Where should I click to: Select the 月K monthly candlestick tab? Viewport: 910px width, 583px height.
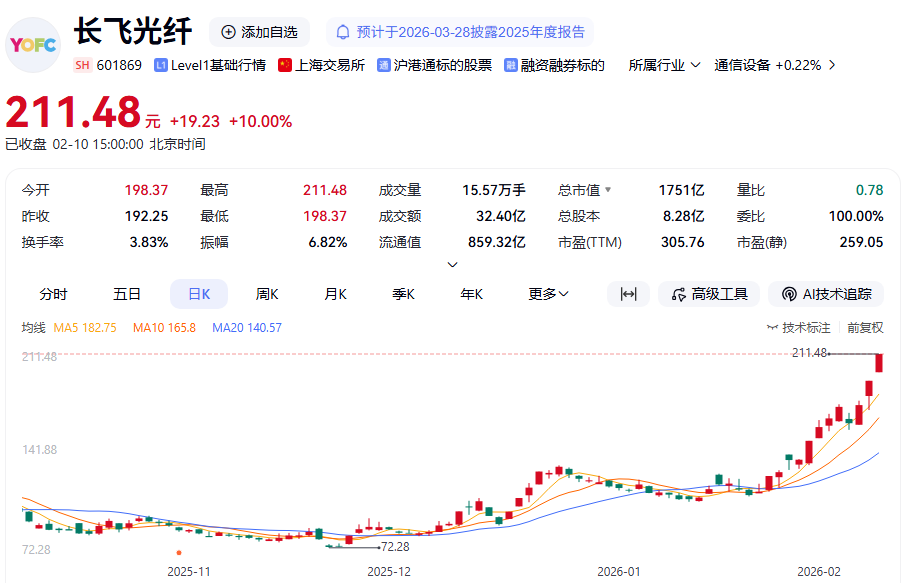335,294
